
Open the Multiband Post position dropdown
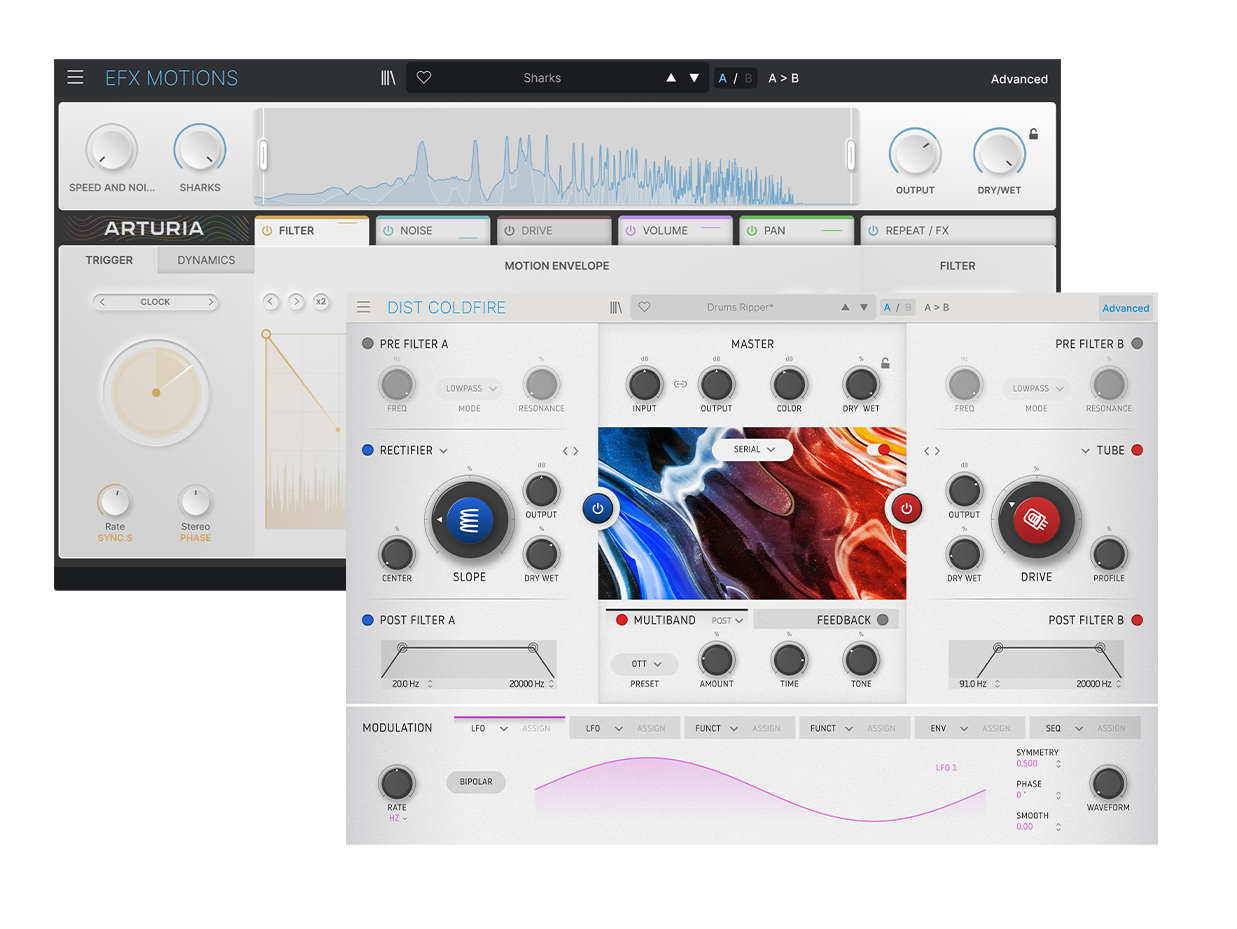click(728, 621)
